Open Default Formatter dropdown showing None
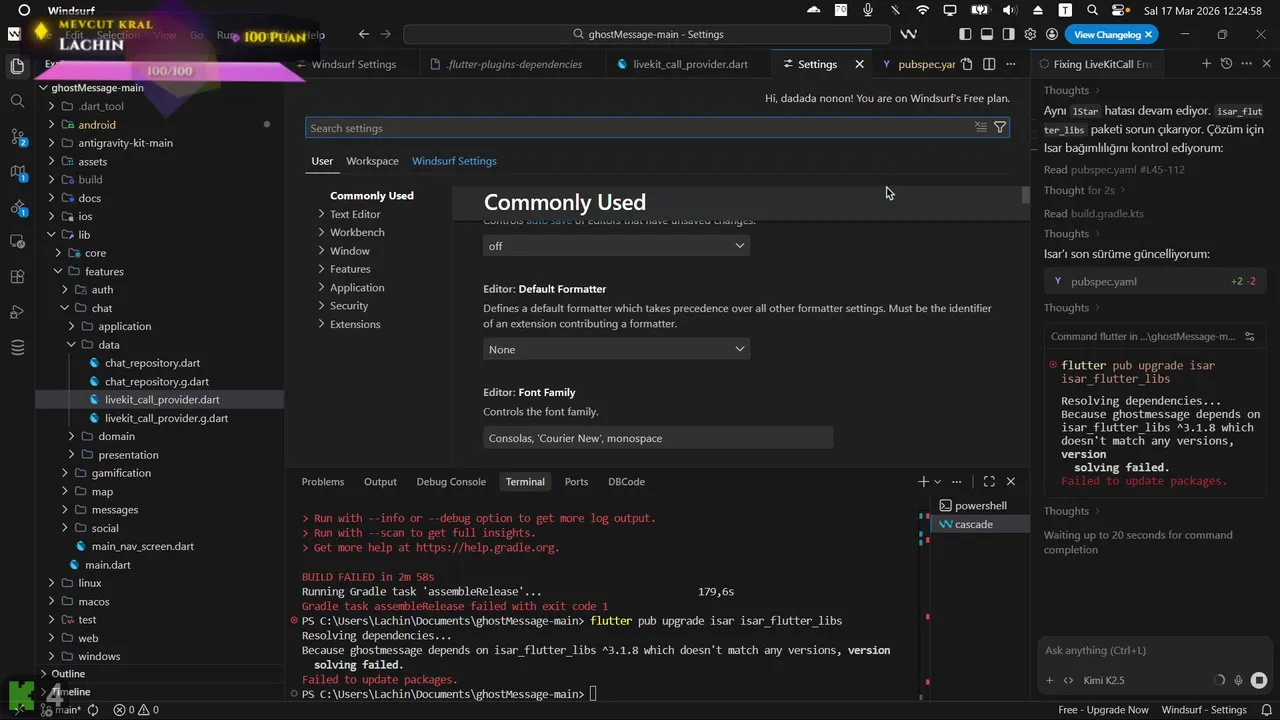1280x720 pixels. tap(616, 350)
